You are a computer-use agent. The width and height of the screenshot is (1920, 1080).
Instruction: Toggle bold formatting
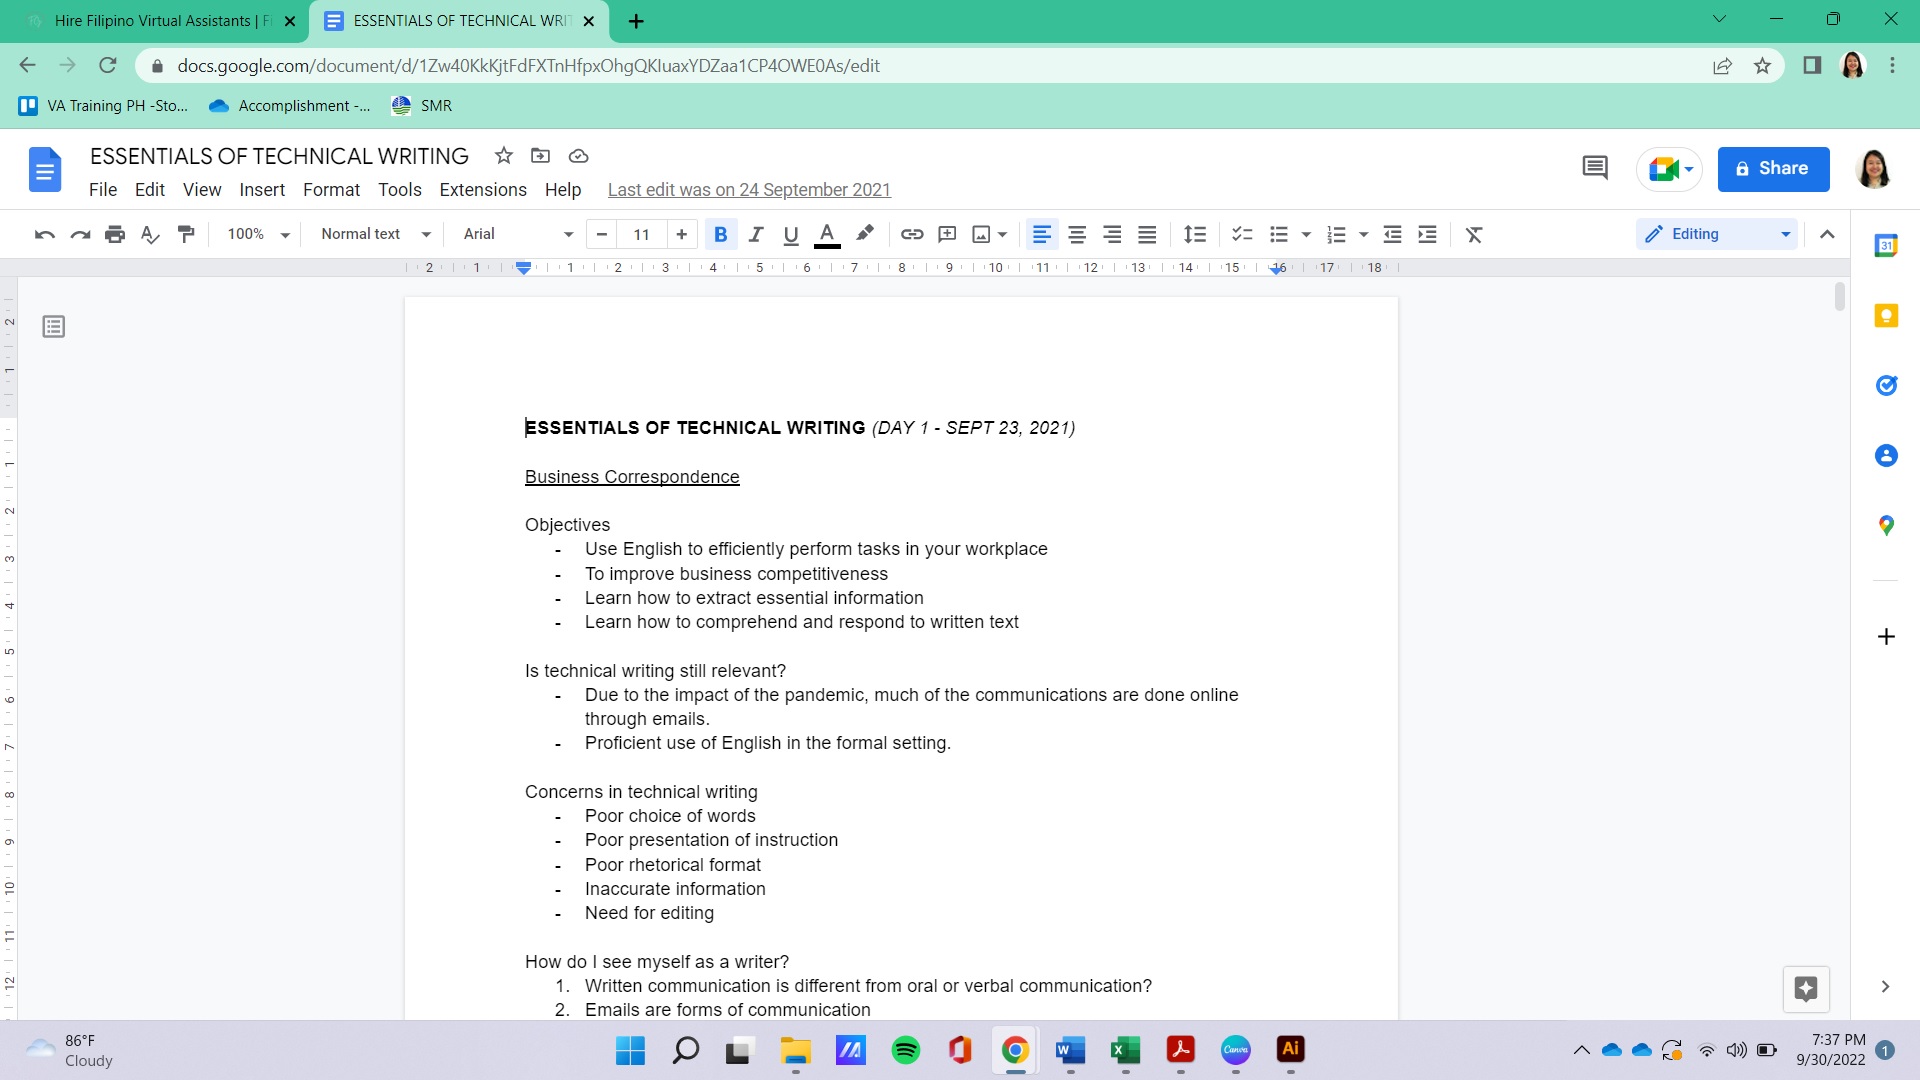720,234
